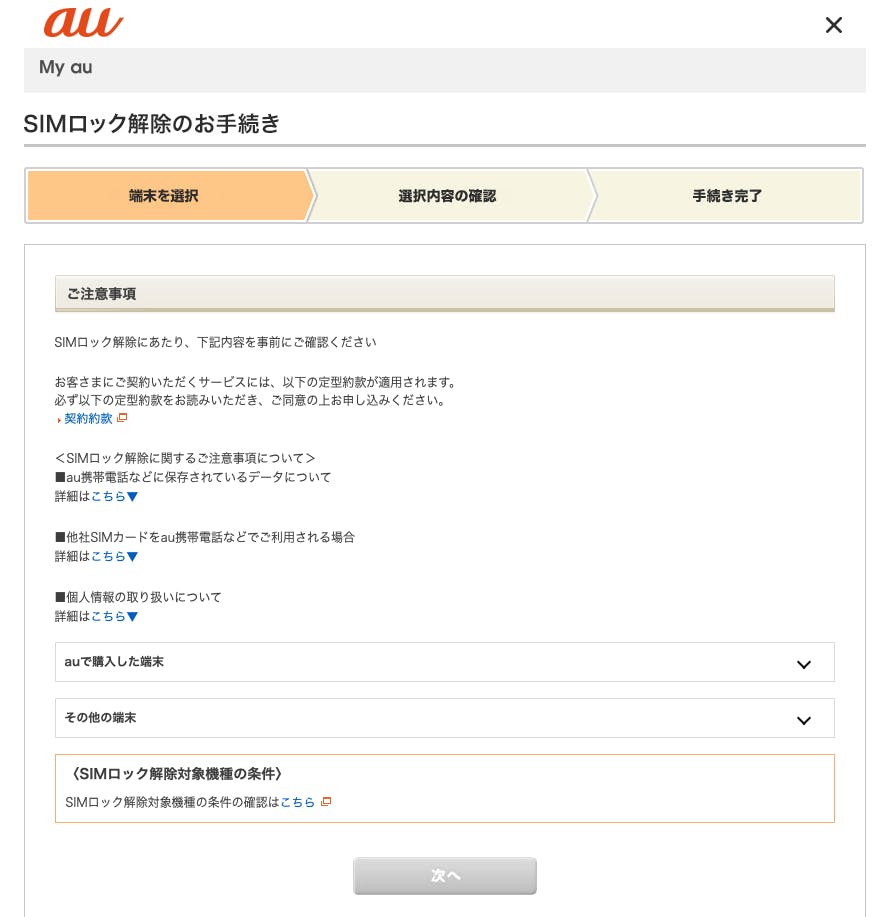Select the 手続き完了 step
Image resolution: width=893 pixels, height=917 pixels.
click(x=727, y=196)
